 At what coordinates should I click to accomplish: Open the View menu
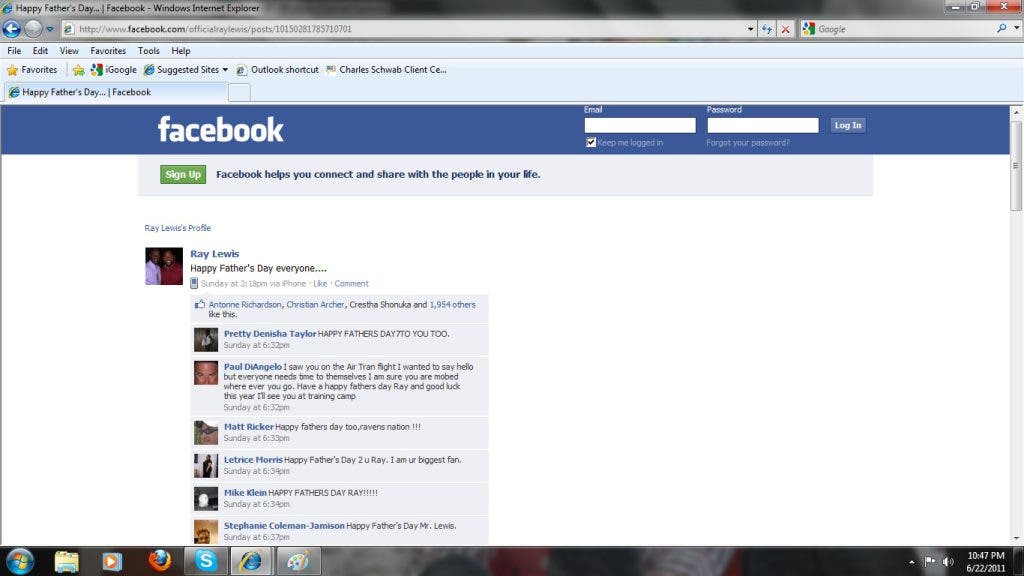tap(69, 50)
